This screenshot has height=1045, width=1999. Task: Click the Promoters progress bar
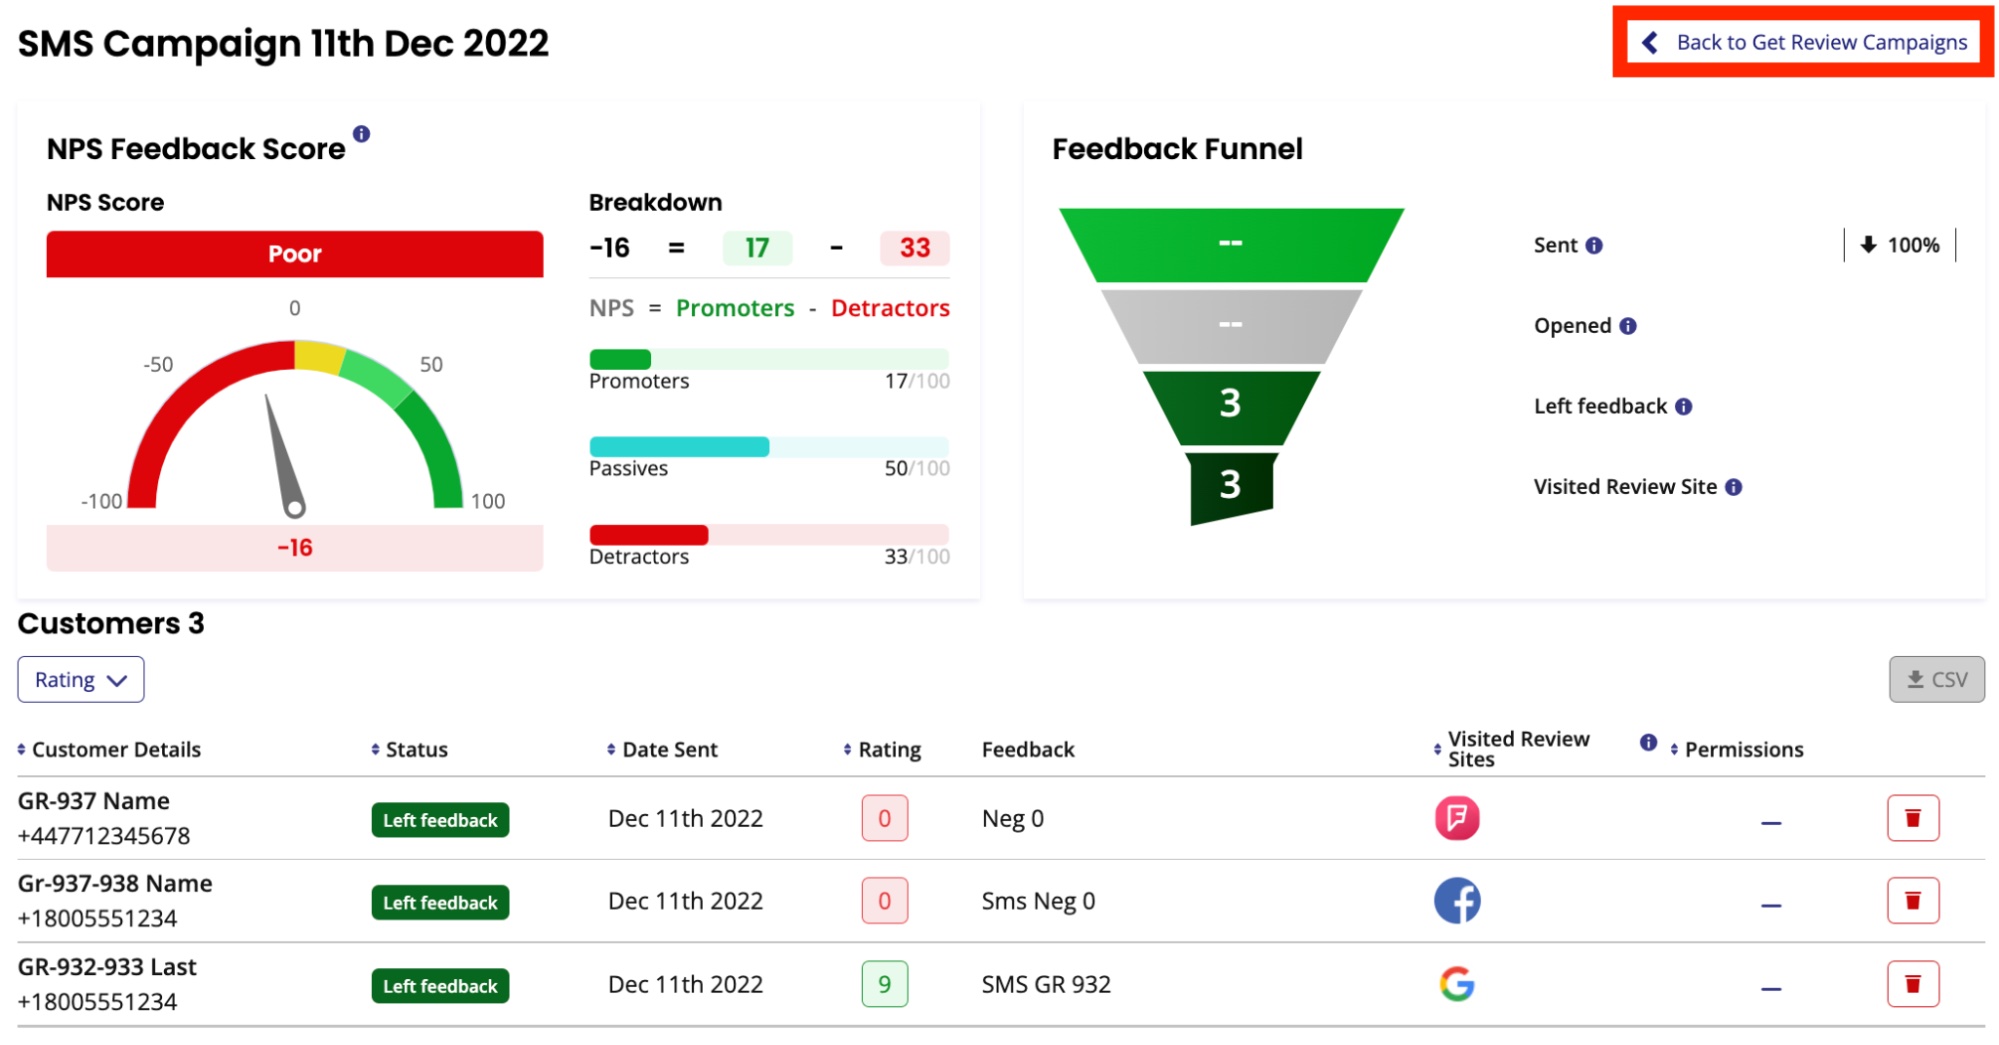click(x=769, y=359)
